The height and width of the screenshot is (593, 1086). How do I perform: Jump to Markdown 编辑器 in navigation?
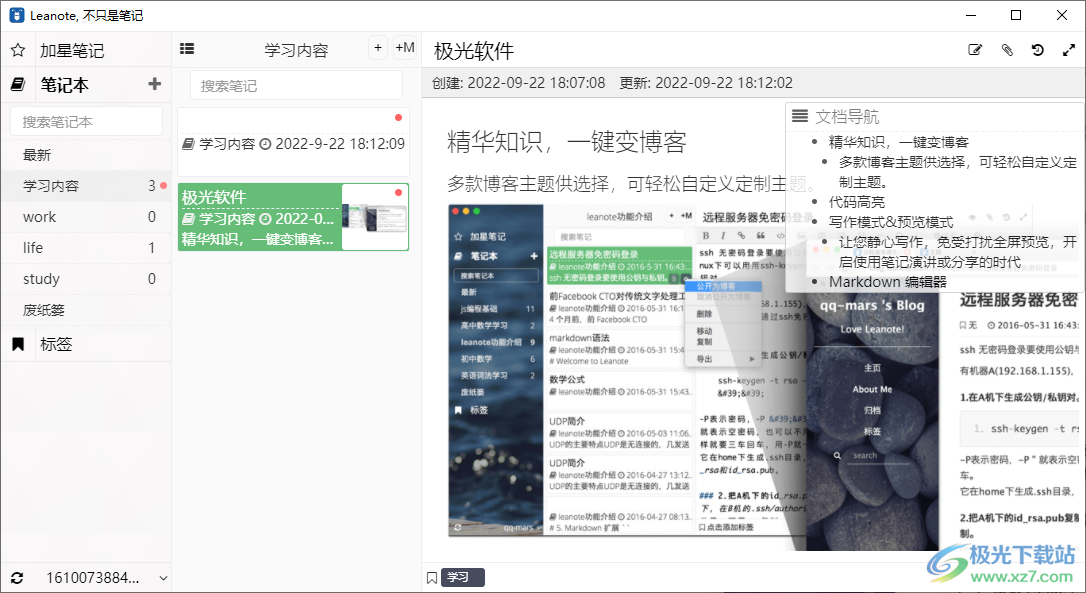coord(887,282)
